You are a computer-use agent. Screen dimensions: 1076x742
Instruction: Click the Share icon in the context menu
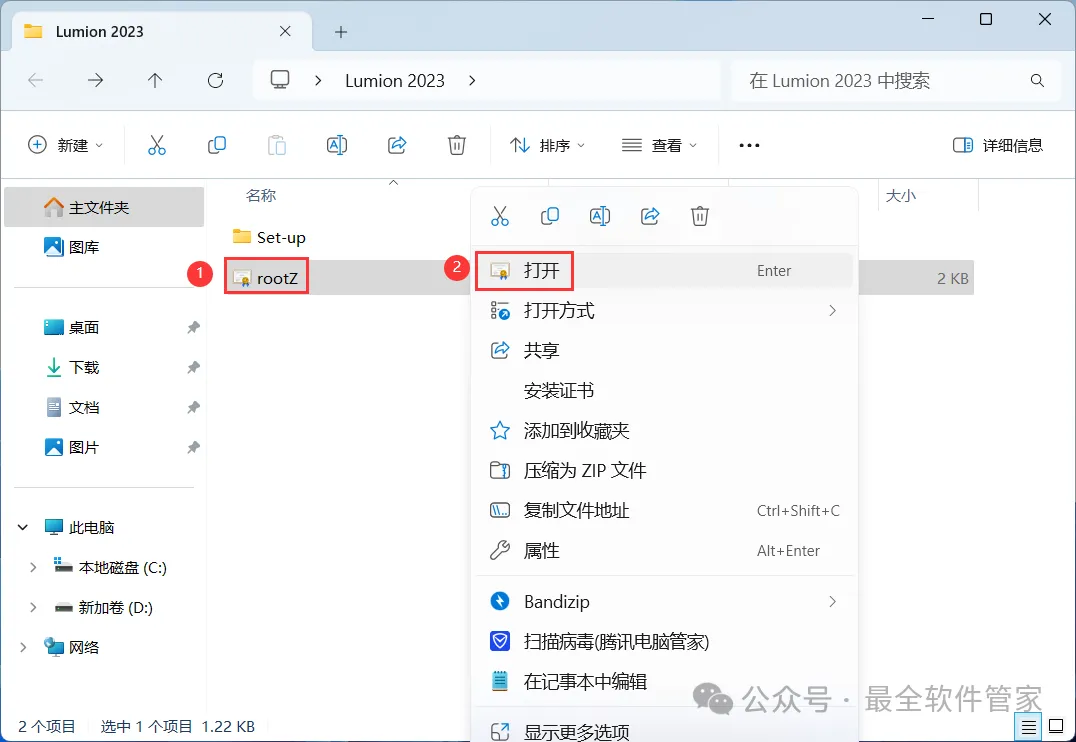(650, 216)
